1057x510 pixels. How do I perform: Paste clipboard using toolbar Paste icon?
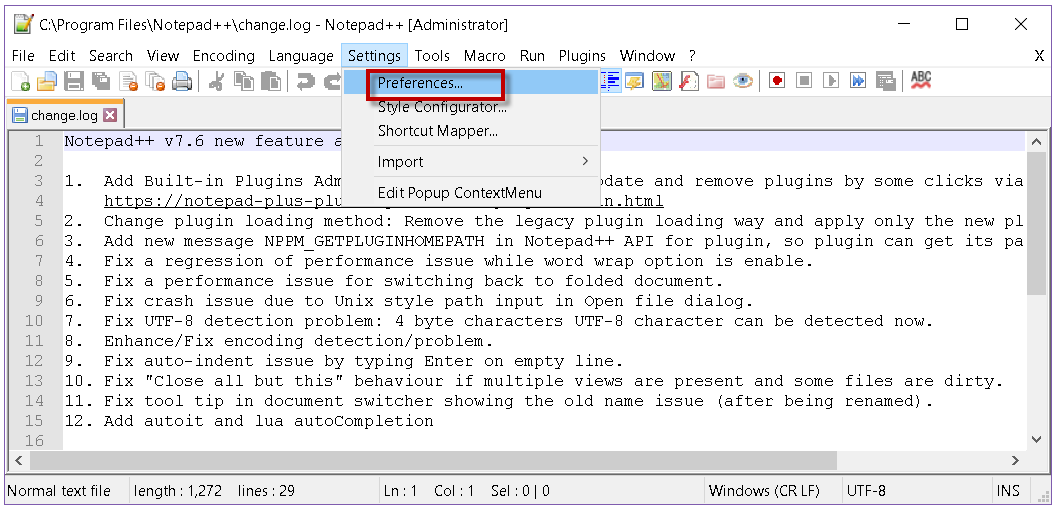(270, 82)
